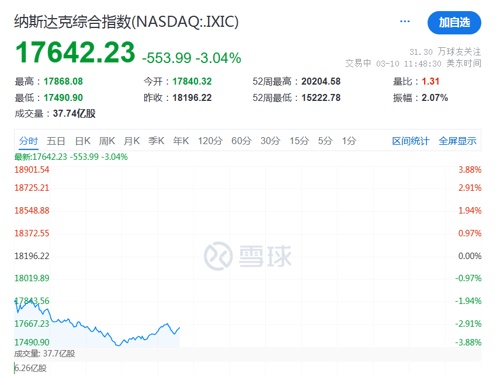Image resolution: width=500 pixels, height=374 pixels.
Task: Select the 月K chart tab
Action: click(132, 141)
